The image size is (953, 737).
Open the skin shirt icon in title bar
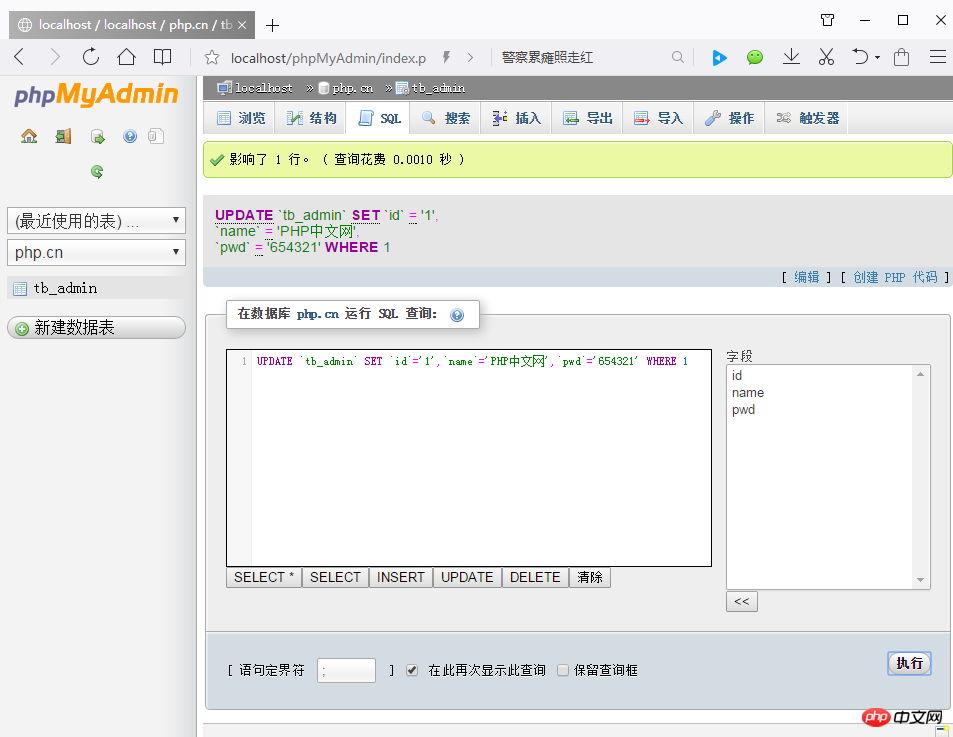[827, 20]
